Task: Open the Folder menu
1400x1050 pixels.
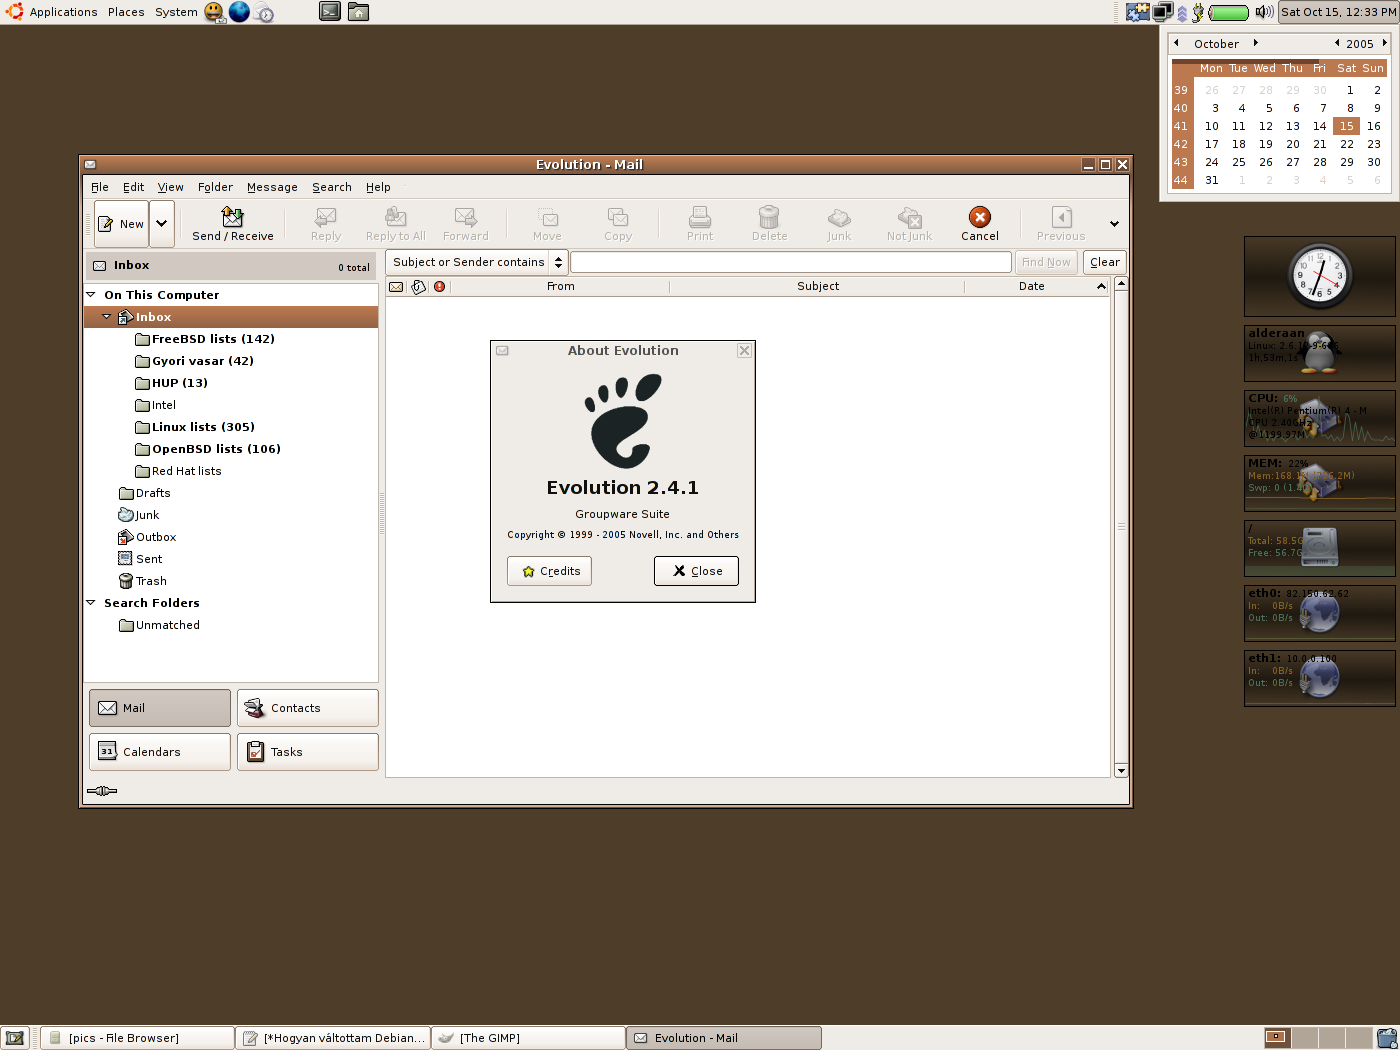Action: [215, 187]
